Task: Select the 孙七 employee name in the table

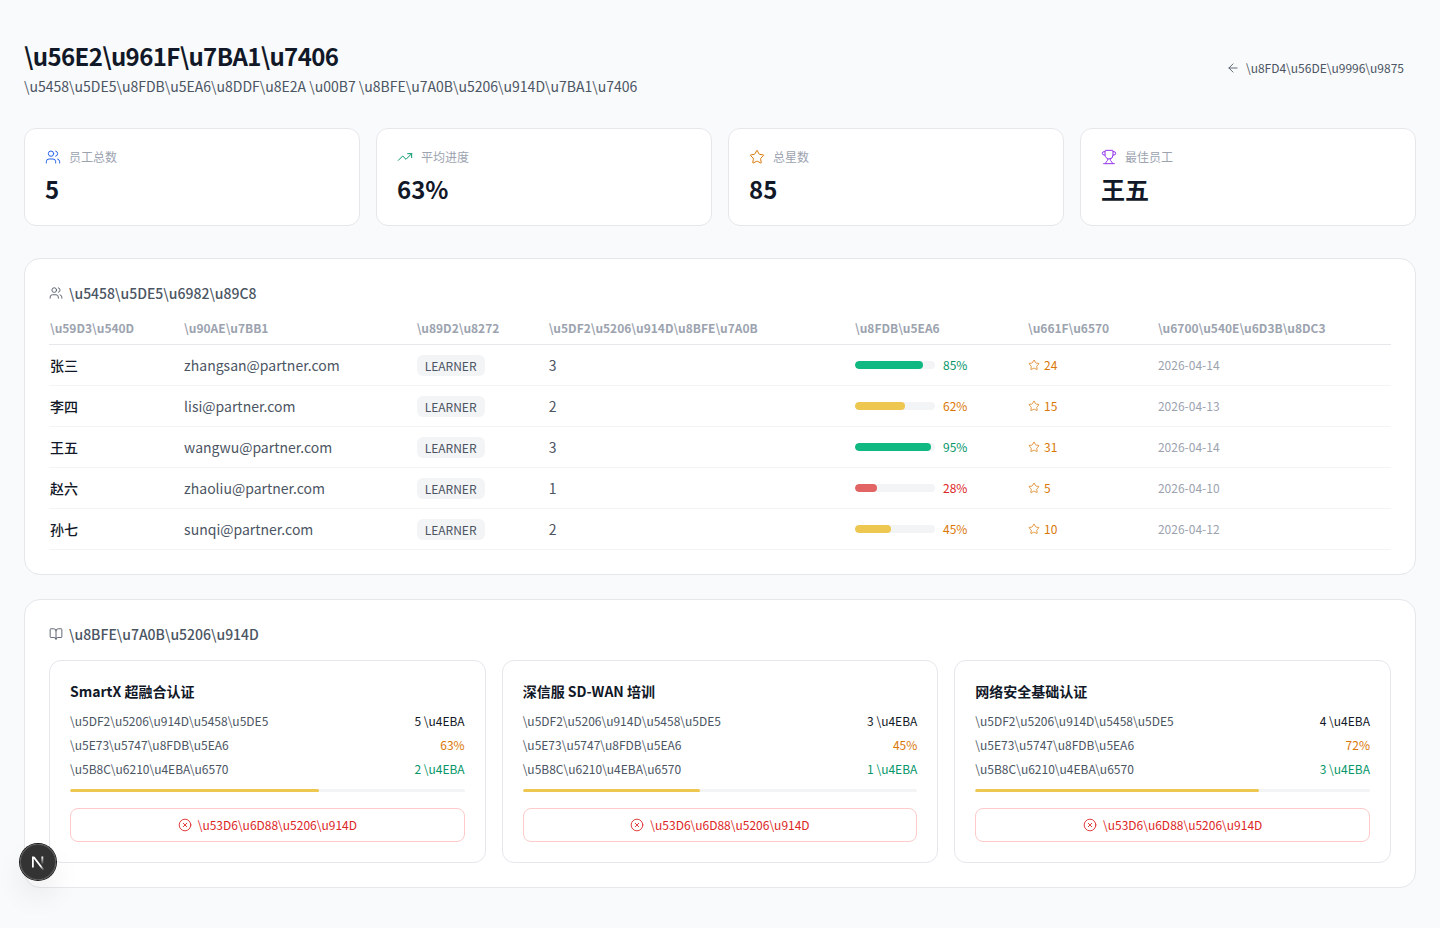Action: [64, 530]
